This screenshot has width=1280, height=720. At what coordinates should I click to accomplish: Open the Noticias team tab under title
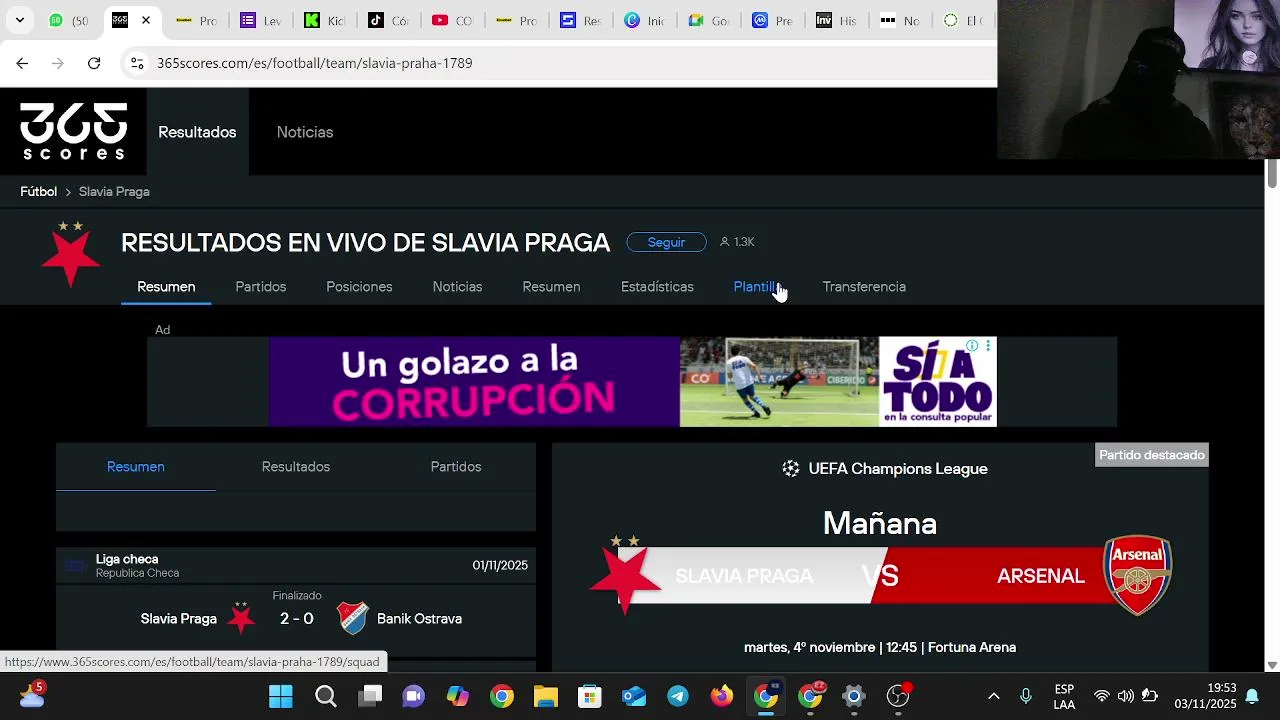tap(457, 287)
